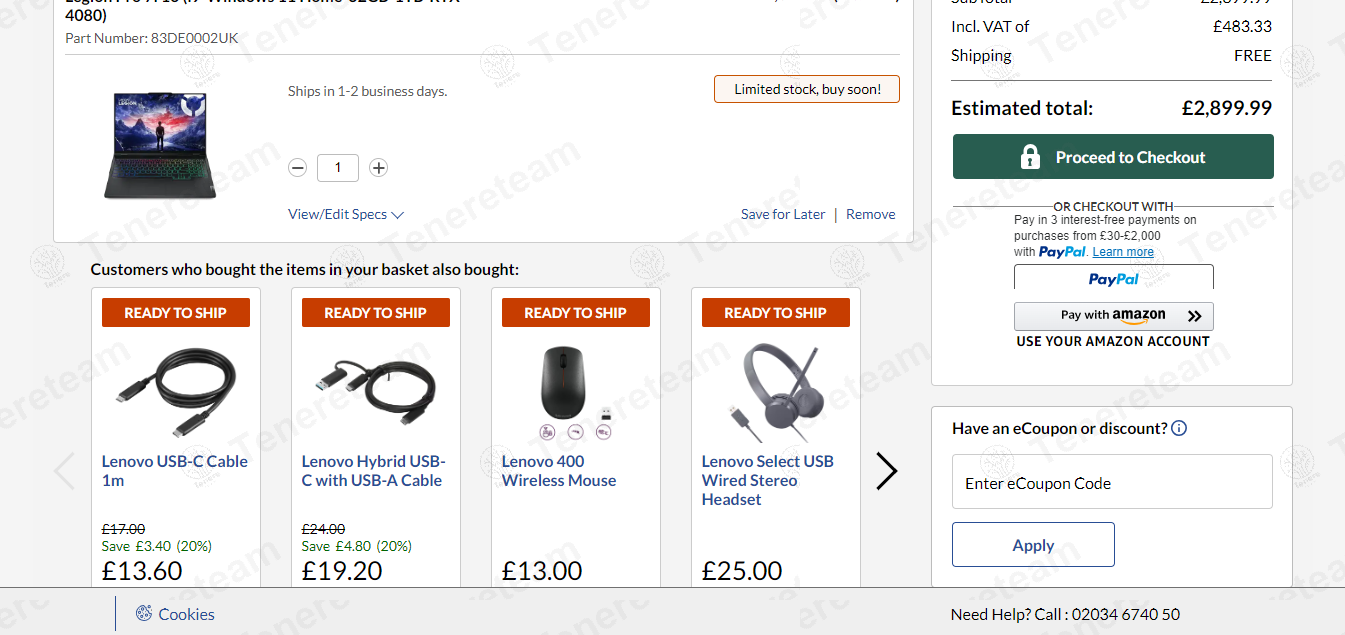Click the Pay with Amazon button
Viewport: 1345px width, 635px height.
(x=1113, y=316)
